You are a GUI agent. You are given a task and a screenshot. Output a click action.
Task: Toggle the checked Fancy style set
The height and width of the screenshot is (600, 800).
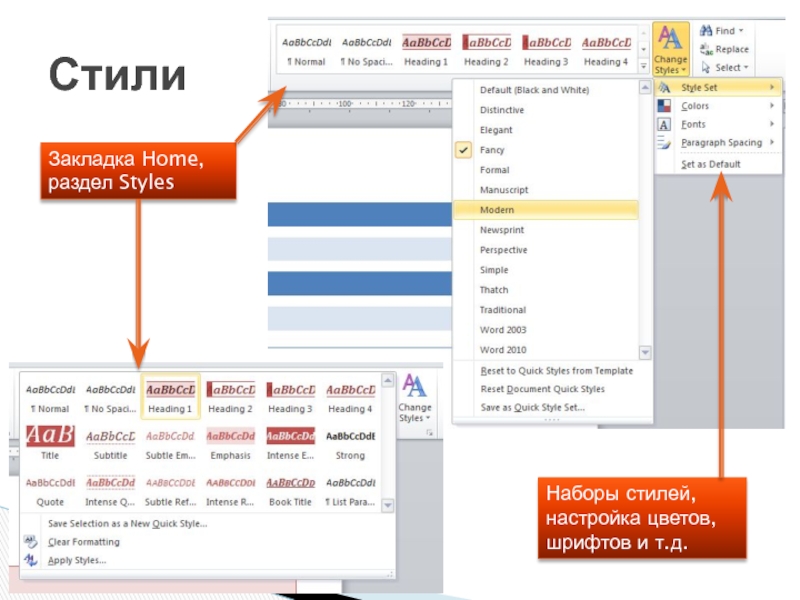[x=492, y=150]
